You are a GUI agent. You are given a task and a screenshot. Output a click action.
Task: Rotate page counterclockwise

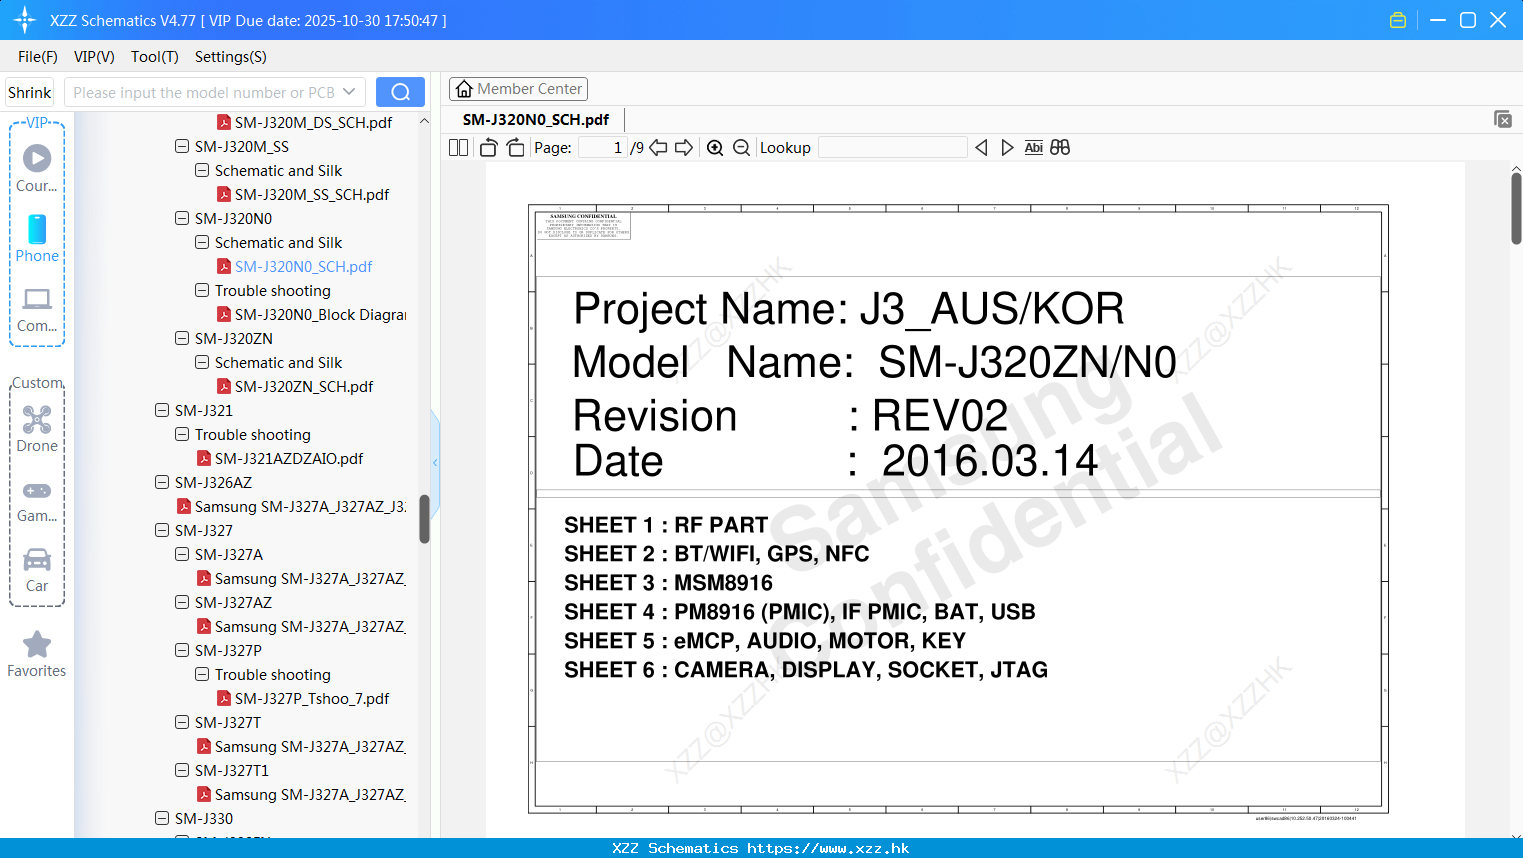[488, 147]
